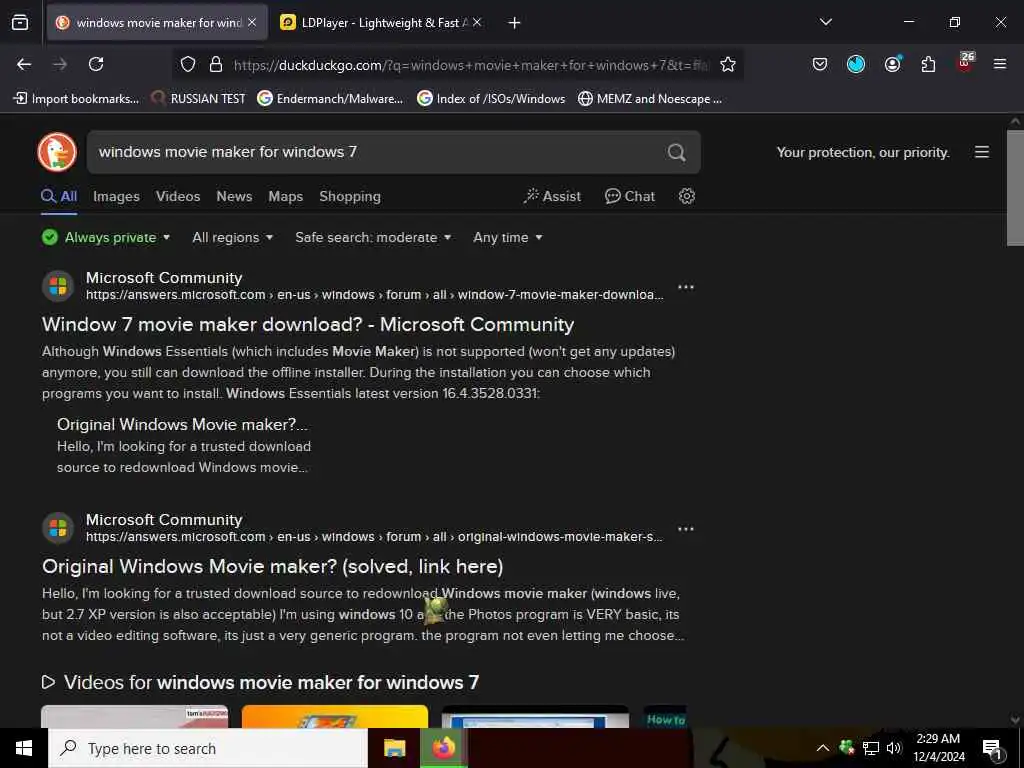Expand Any time filter dropdown
Image resolution: width=1024 pixels, height=768 pixels.
507,237
